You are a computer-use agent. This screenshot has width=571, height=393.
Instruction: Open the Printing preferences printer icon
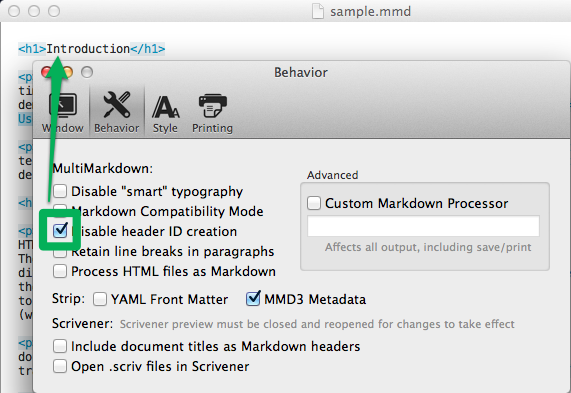point(213,106)
